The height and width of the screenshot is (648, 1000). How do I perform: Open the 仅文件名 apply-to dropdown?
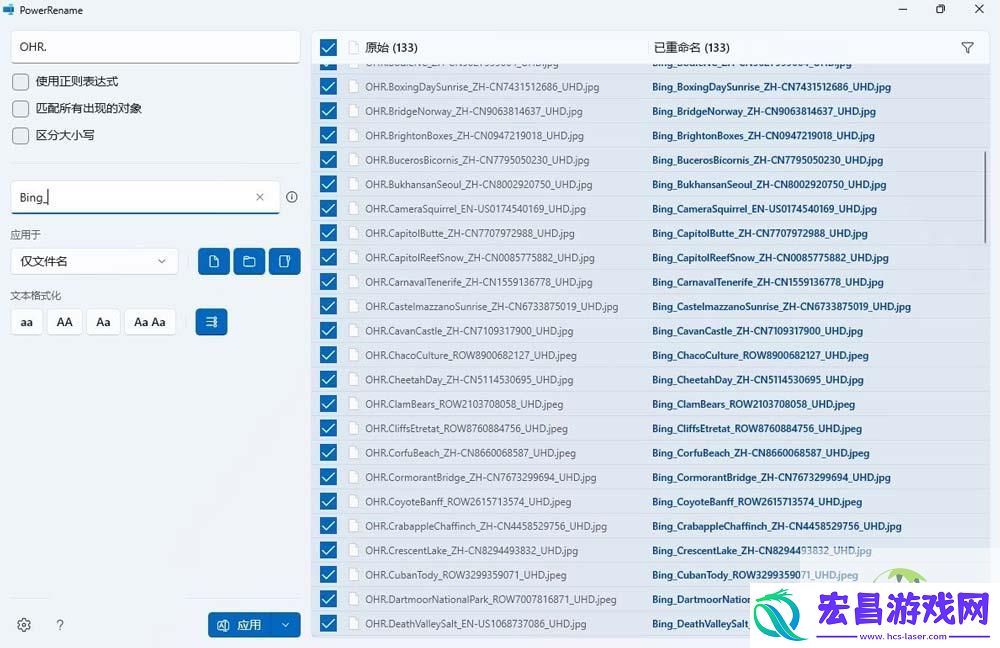click(94, 261)
